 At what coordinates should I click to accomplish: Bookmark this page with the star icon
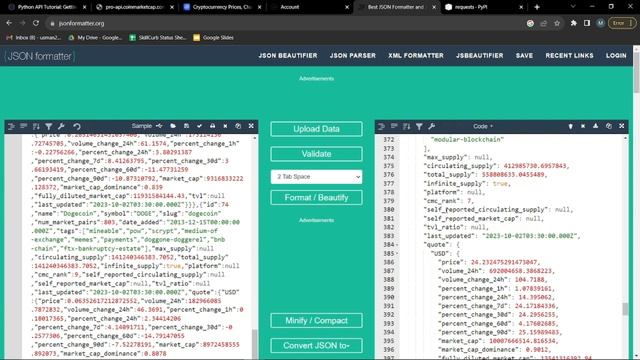[x=557, y=23]
